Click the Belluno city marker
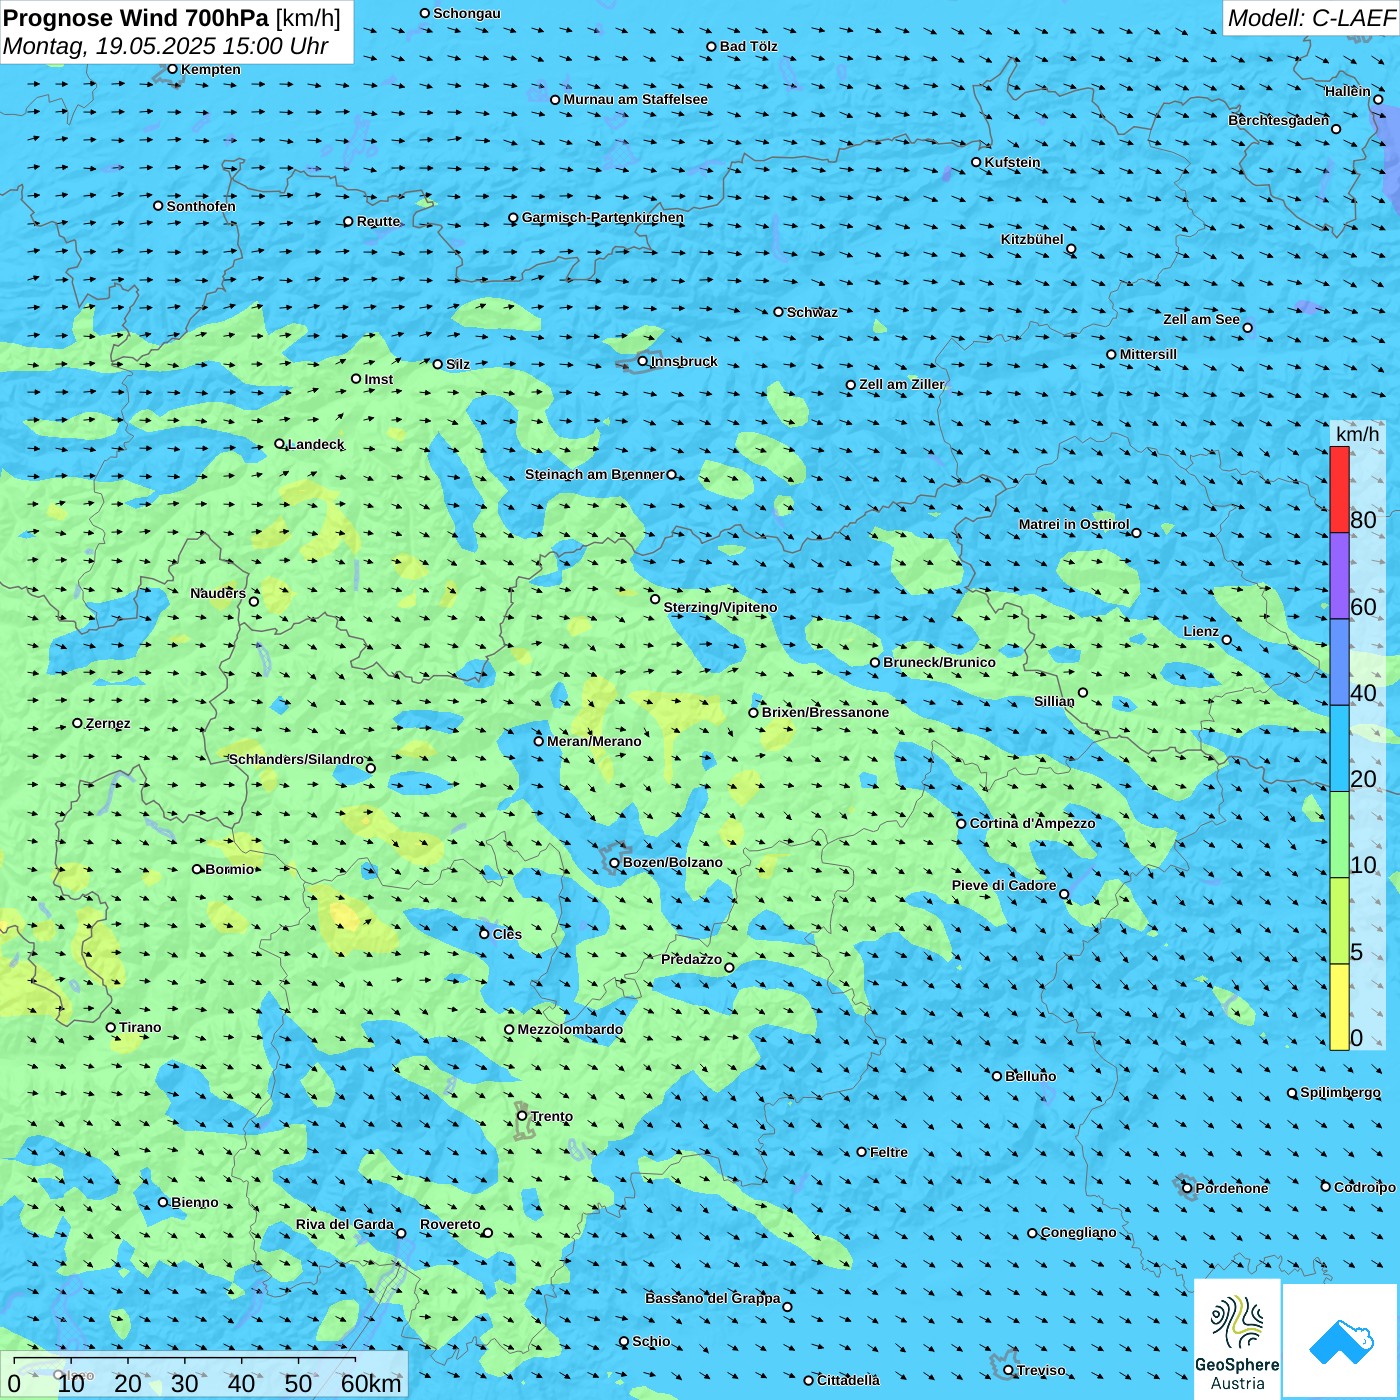This screenshot has height=1400, width=1400. pos(997,1076)
